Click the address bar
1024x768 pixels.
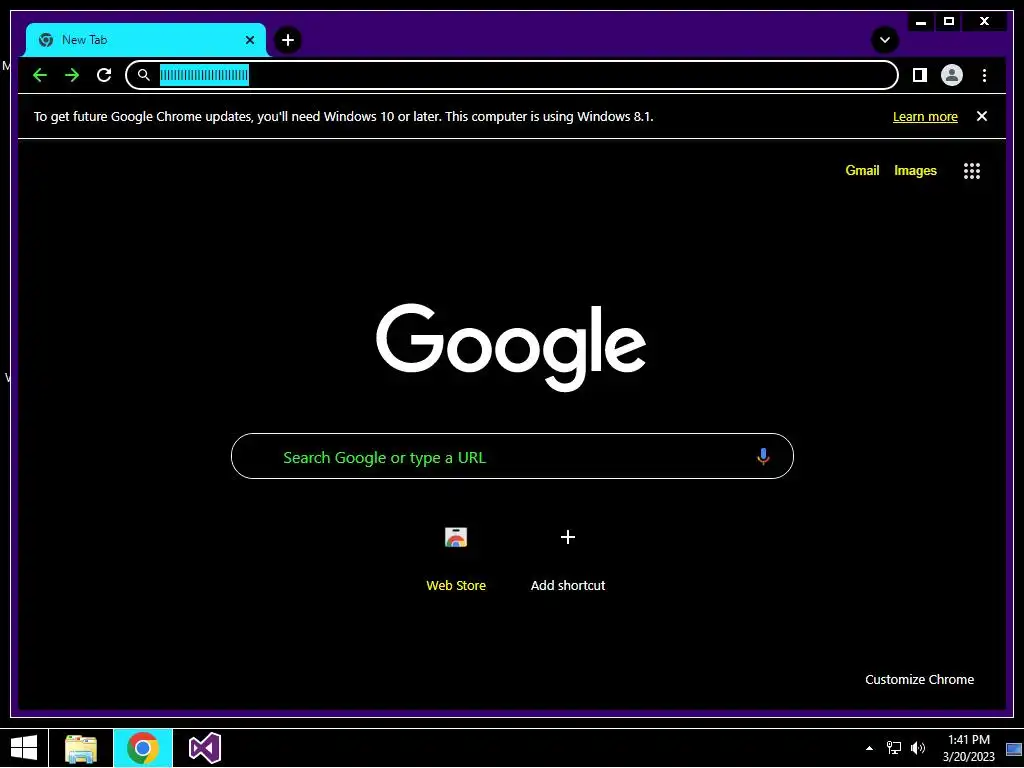tap(512, 75)
